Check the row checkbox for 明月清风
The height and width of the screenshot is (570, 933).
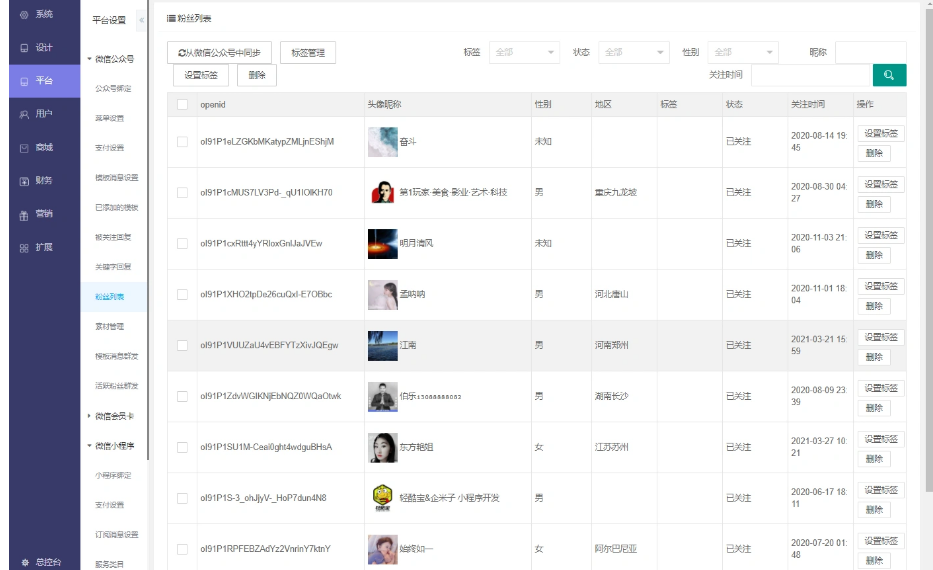coord(182,243)
